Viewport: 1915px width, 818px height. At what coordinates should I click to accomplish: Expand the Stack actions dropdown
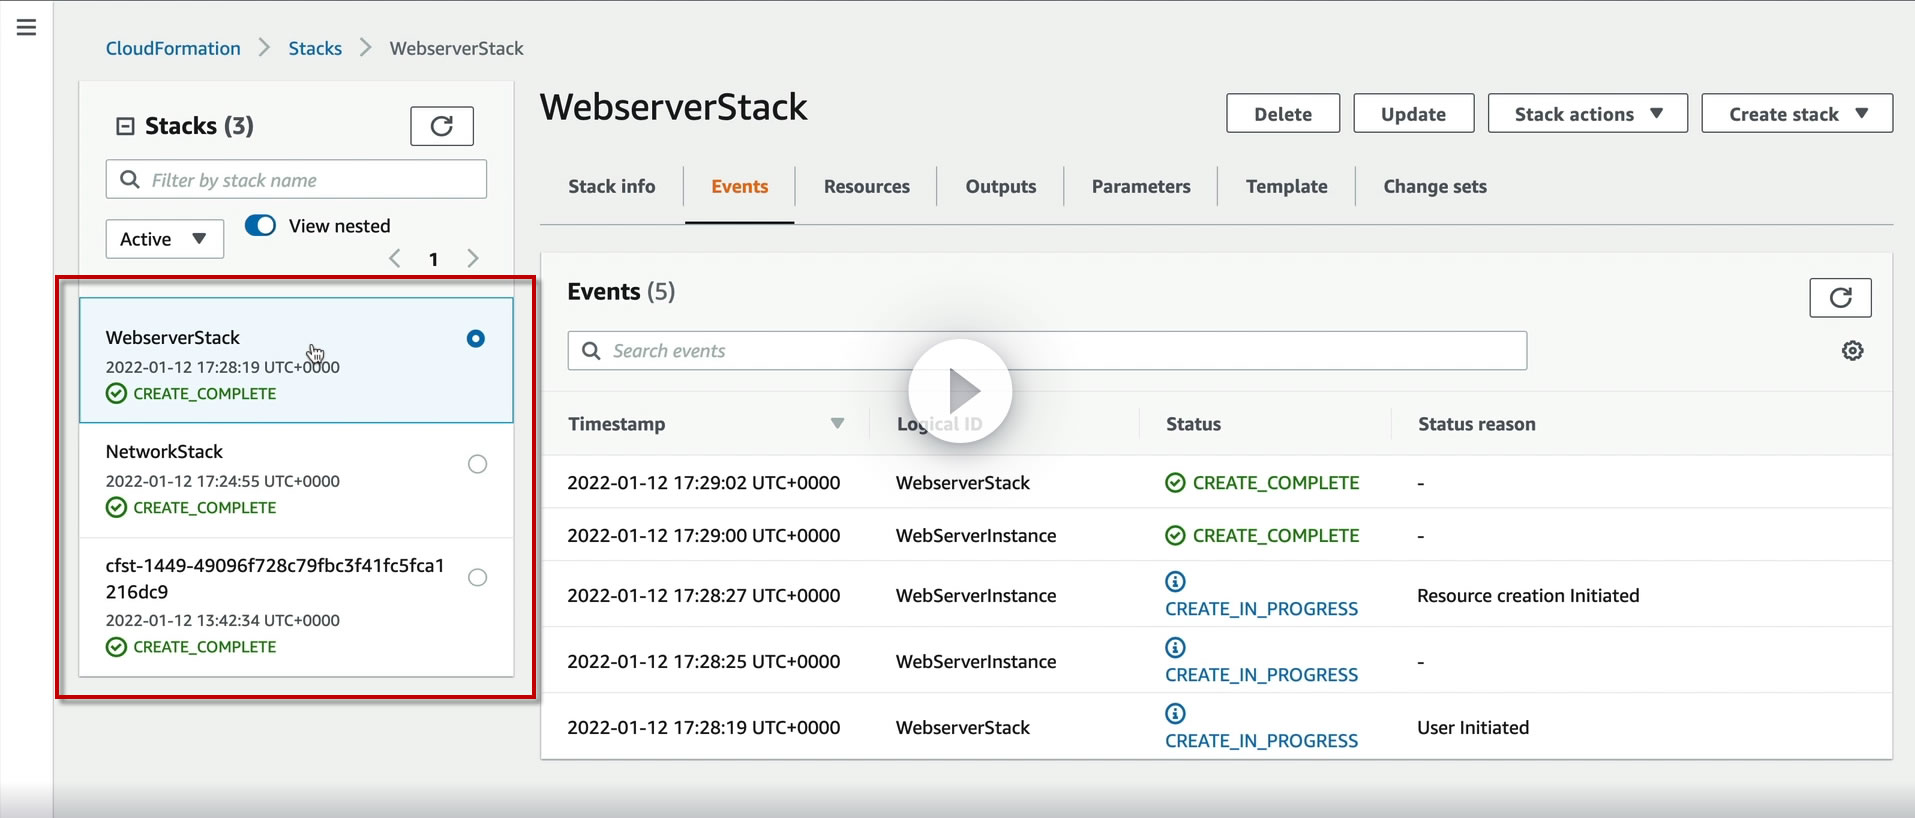pos(1587,114)
